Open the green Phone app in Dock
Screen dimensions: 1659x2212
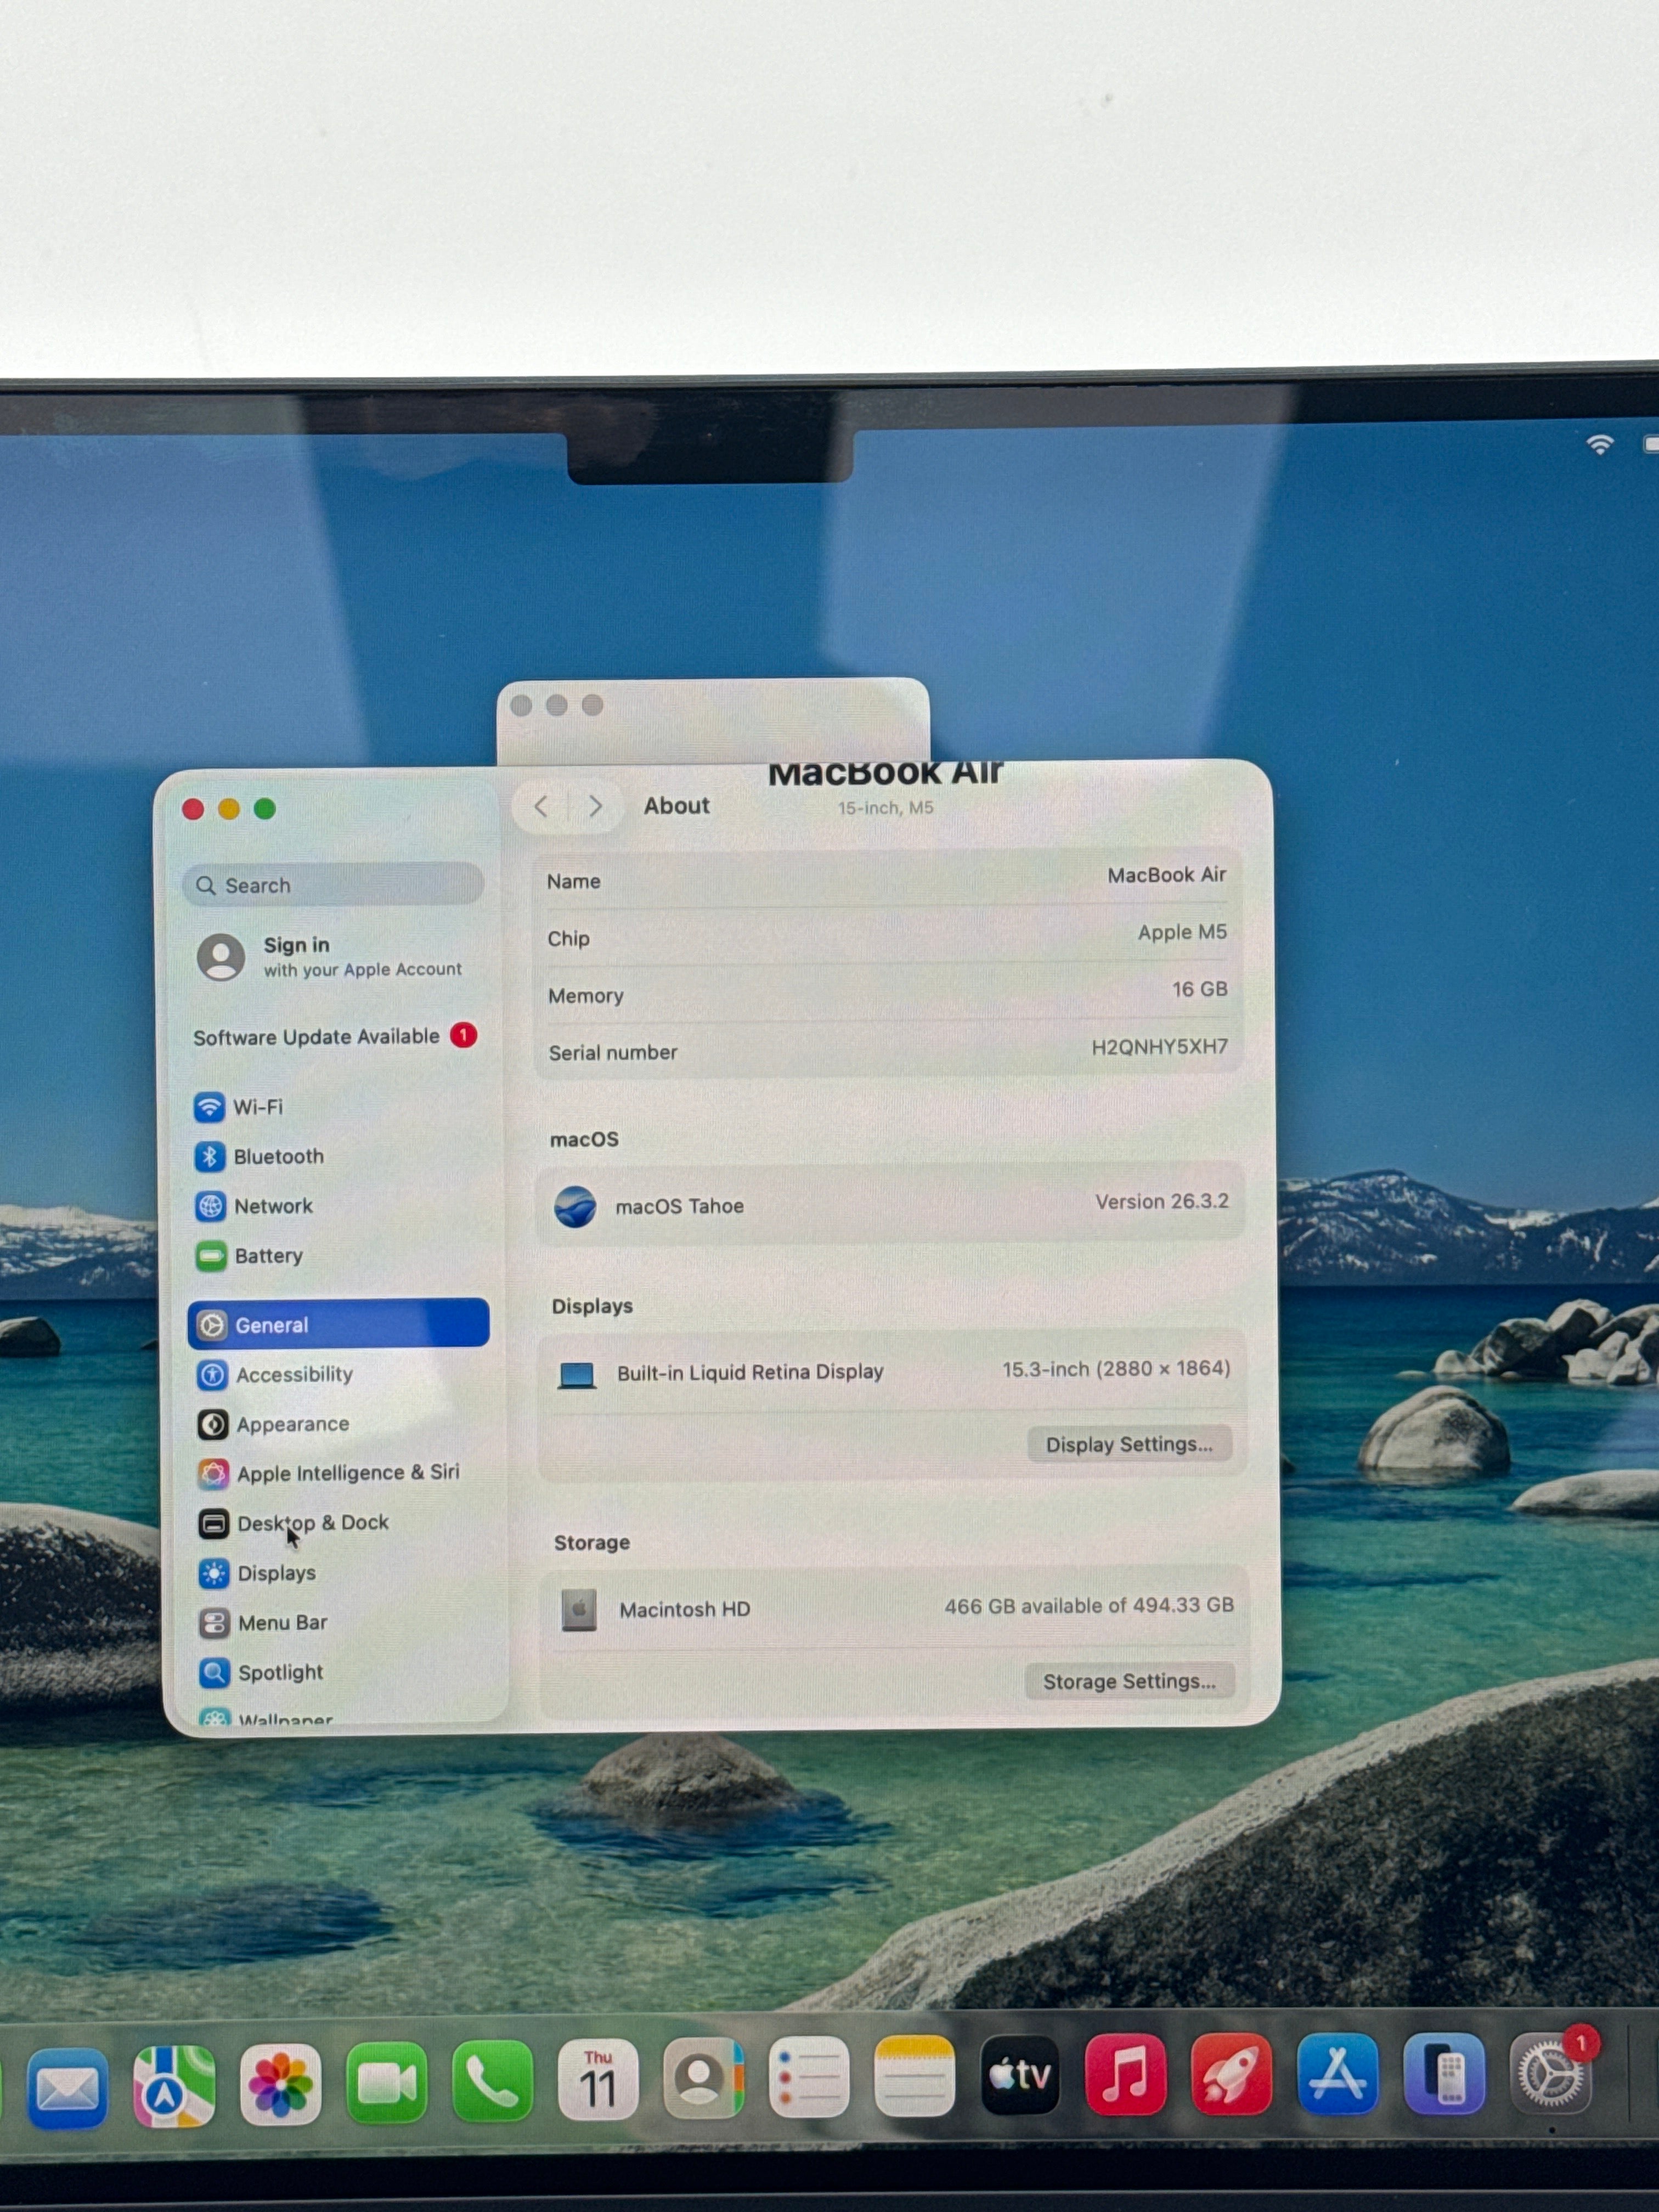click(x=492, y=2081)
